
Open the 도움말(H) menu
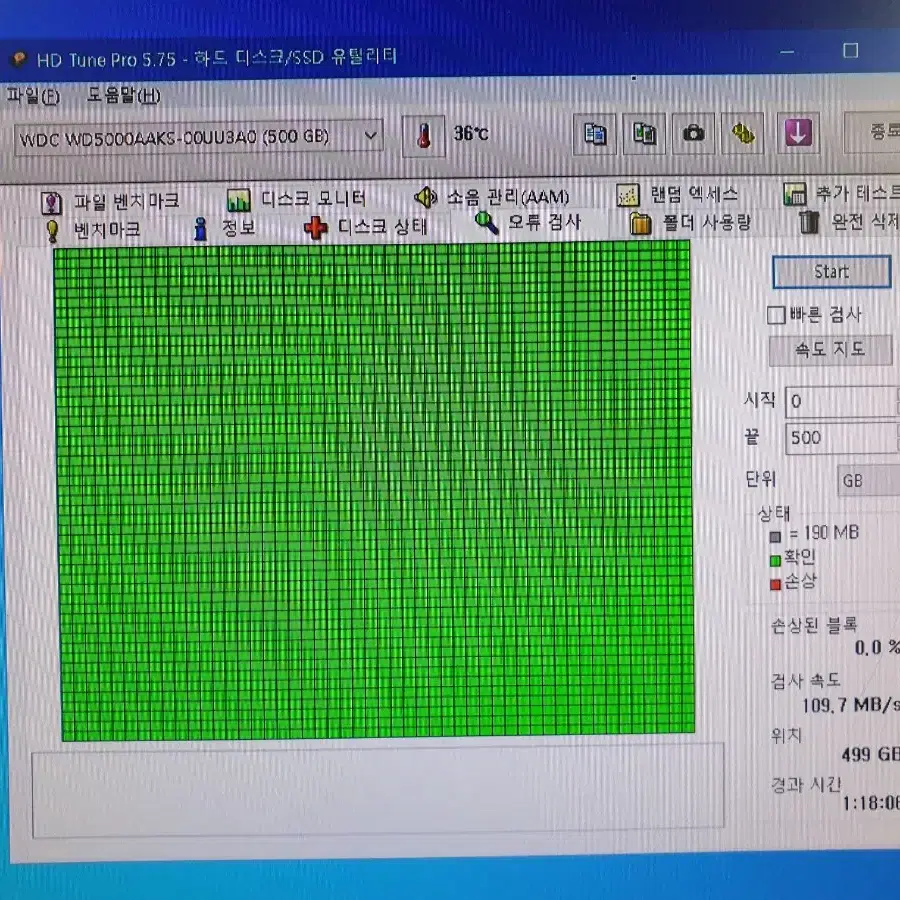123,94
